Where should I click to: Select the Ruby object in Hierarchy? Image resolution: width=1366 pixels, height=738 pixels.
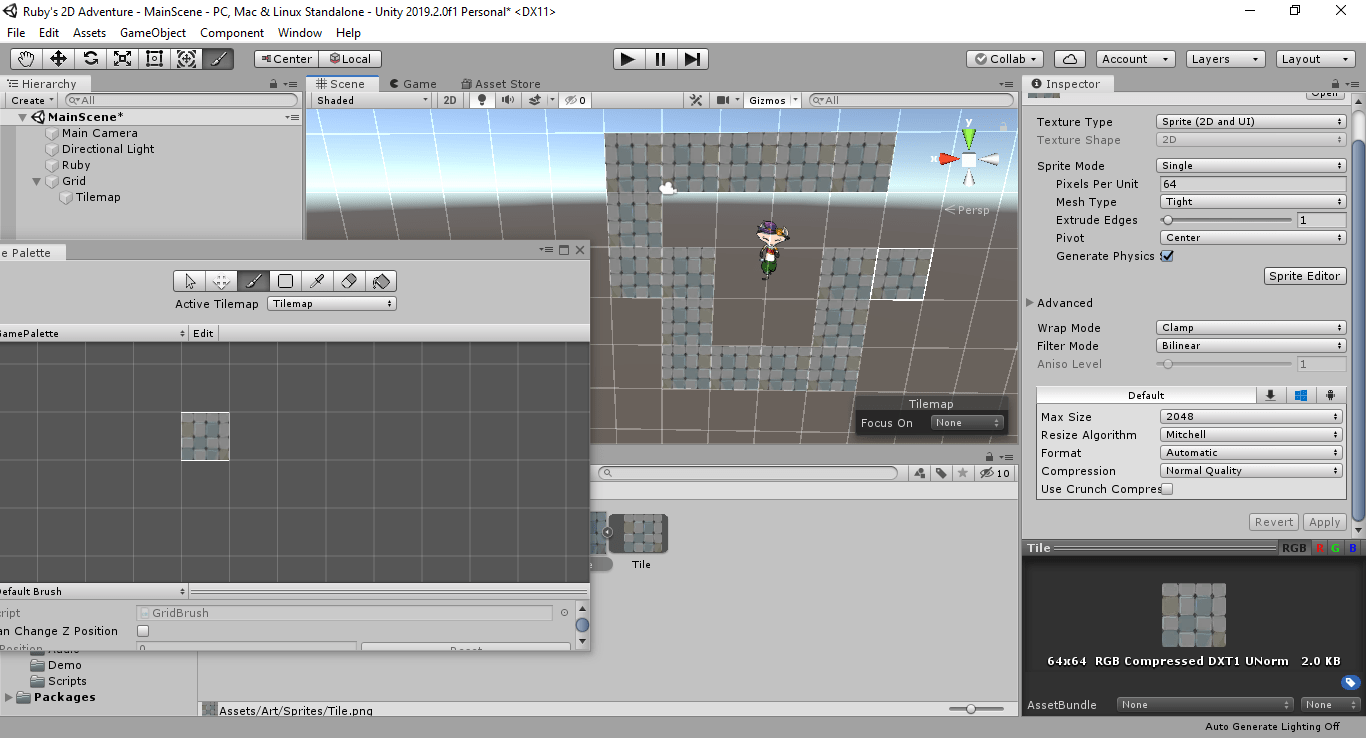[76, 165]
